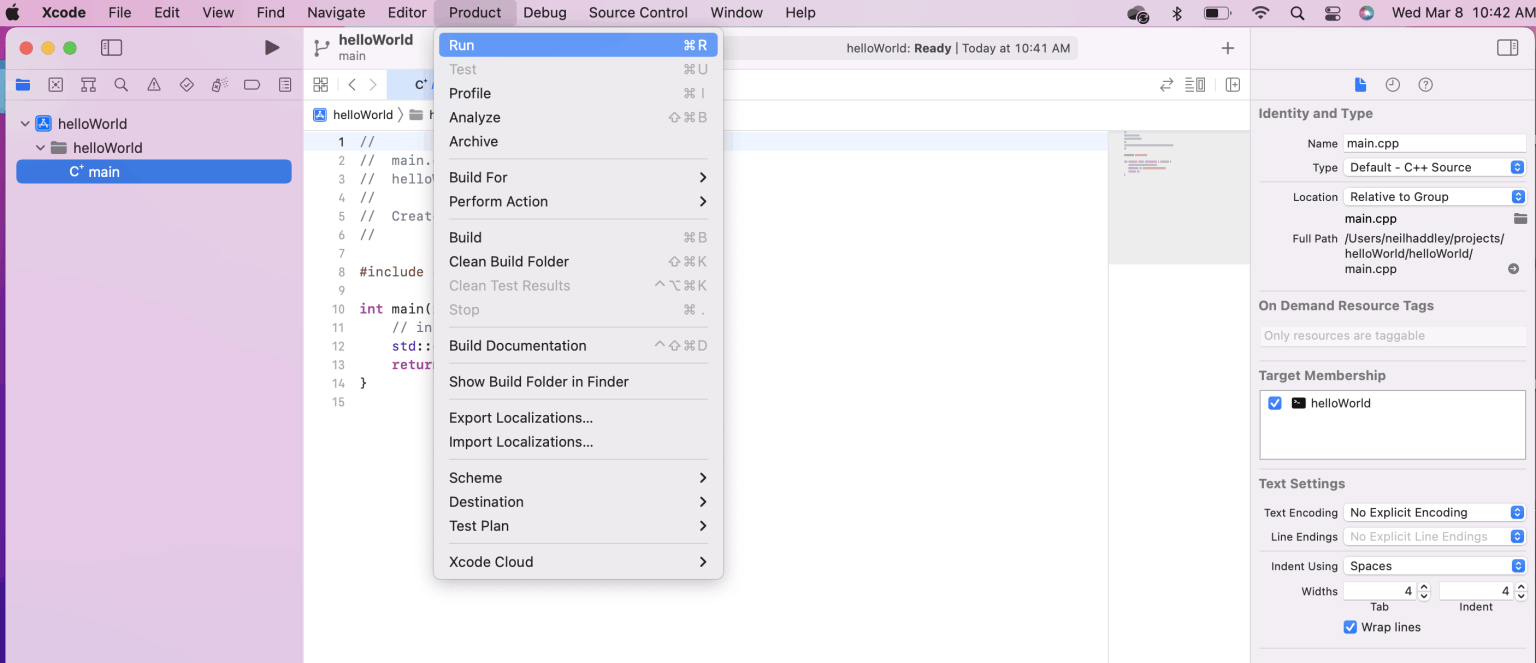
Task: Click the Run play button in toolbar
Action: point(272,48)
